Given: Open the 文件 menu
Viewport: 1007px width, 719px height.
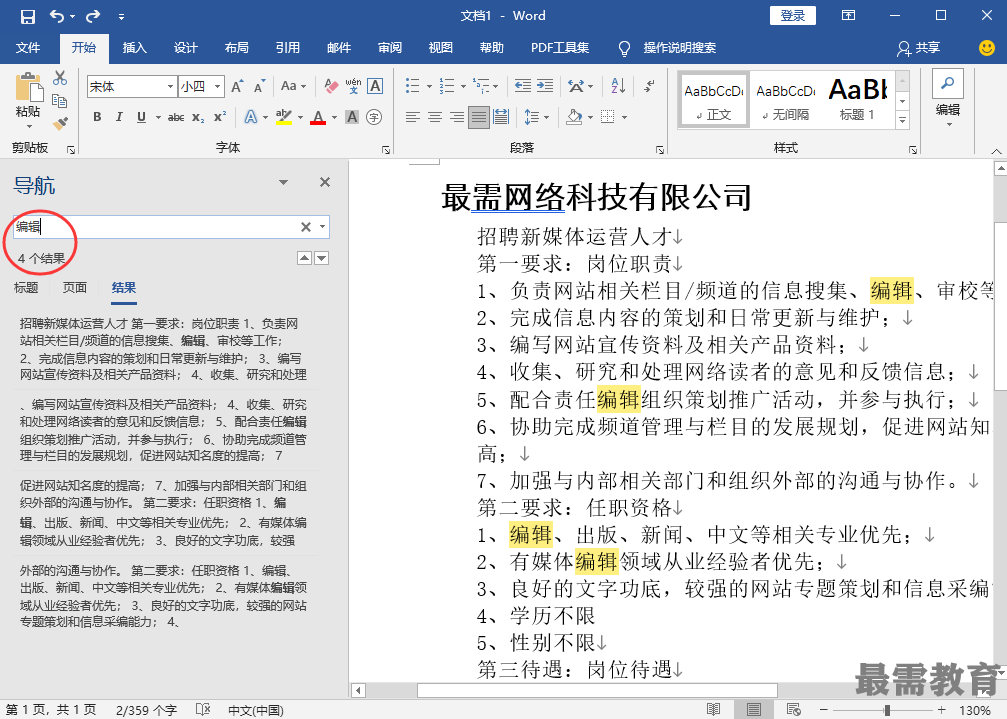Looking at the screenshot, I should [x=28, y=48].
